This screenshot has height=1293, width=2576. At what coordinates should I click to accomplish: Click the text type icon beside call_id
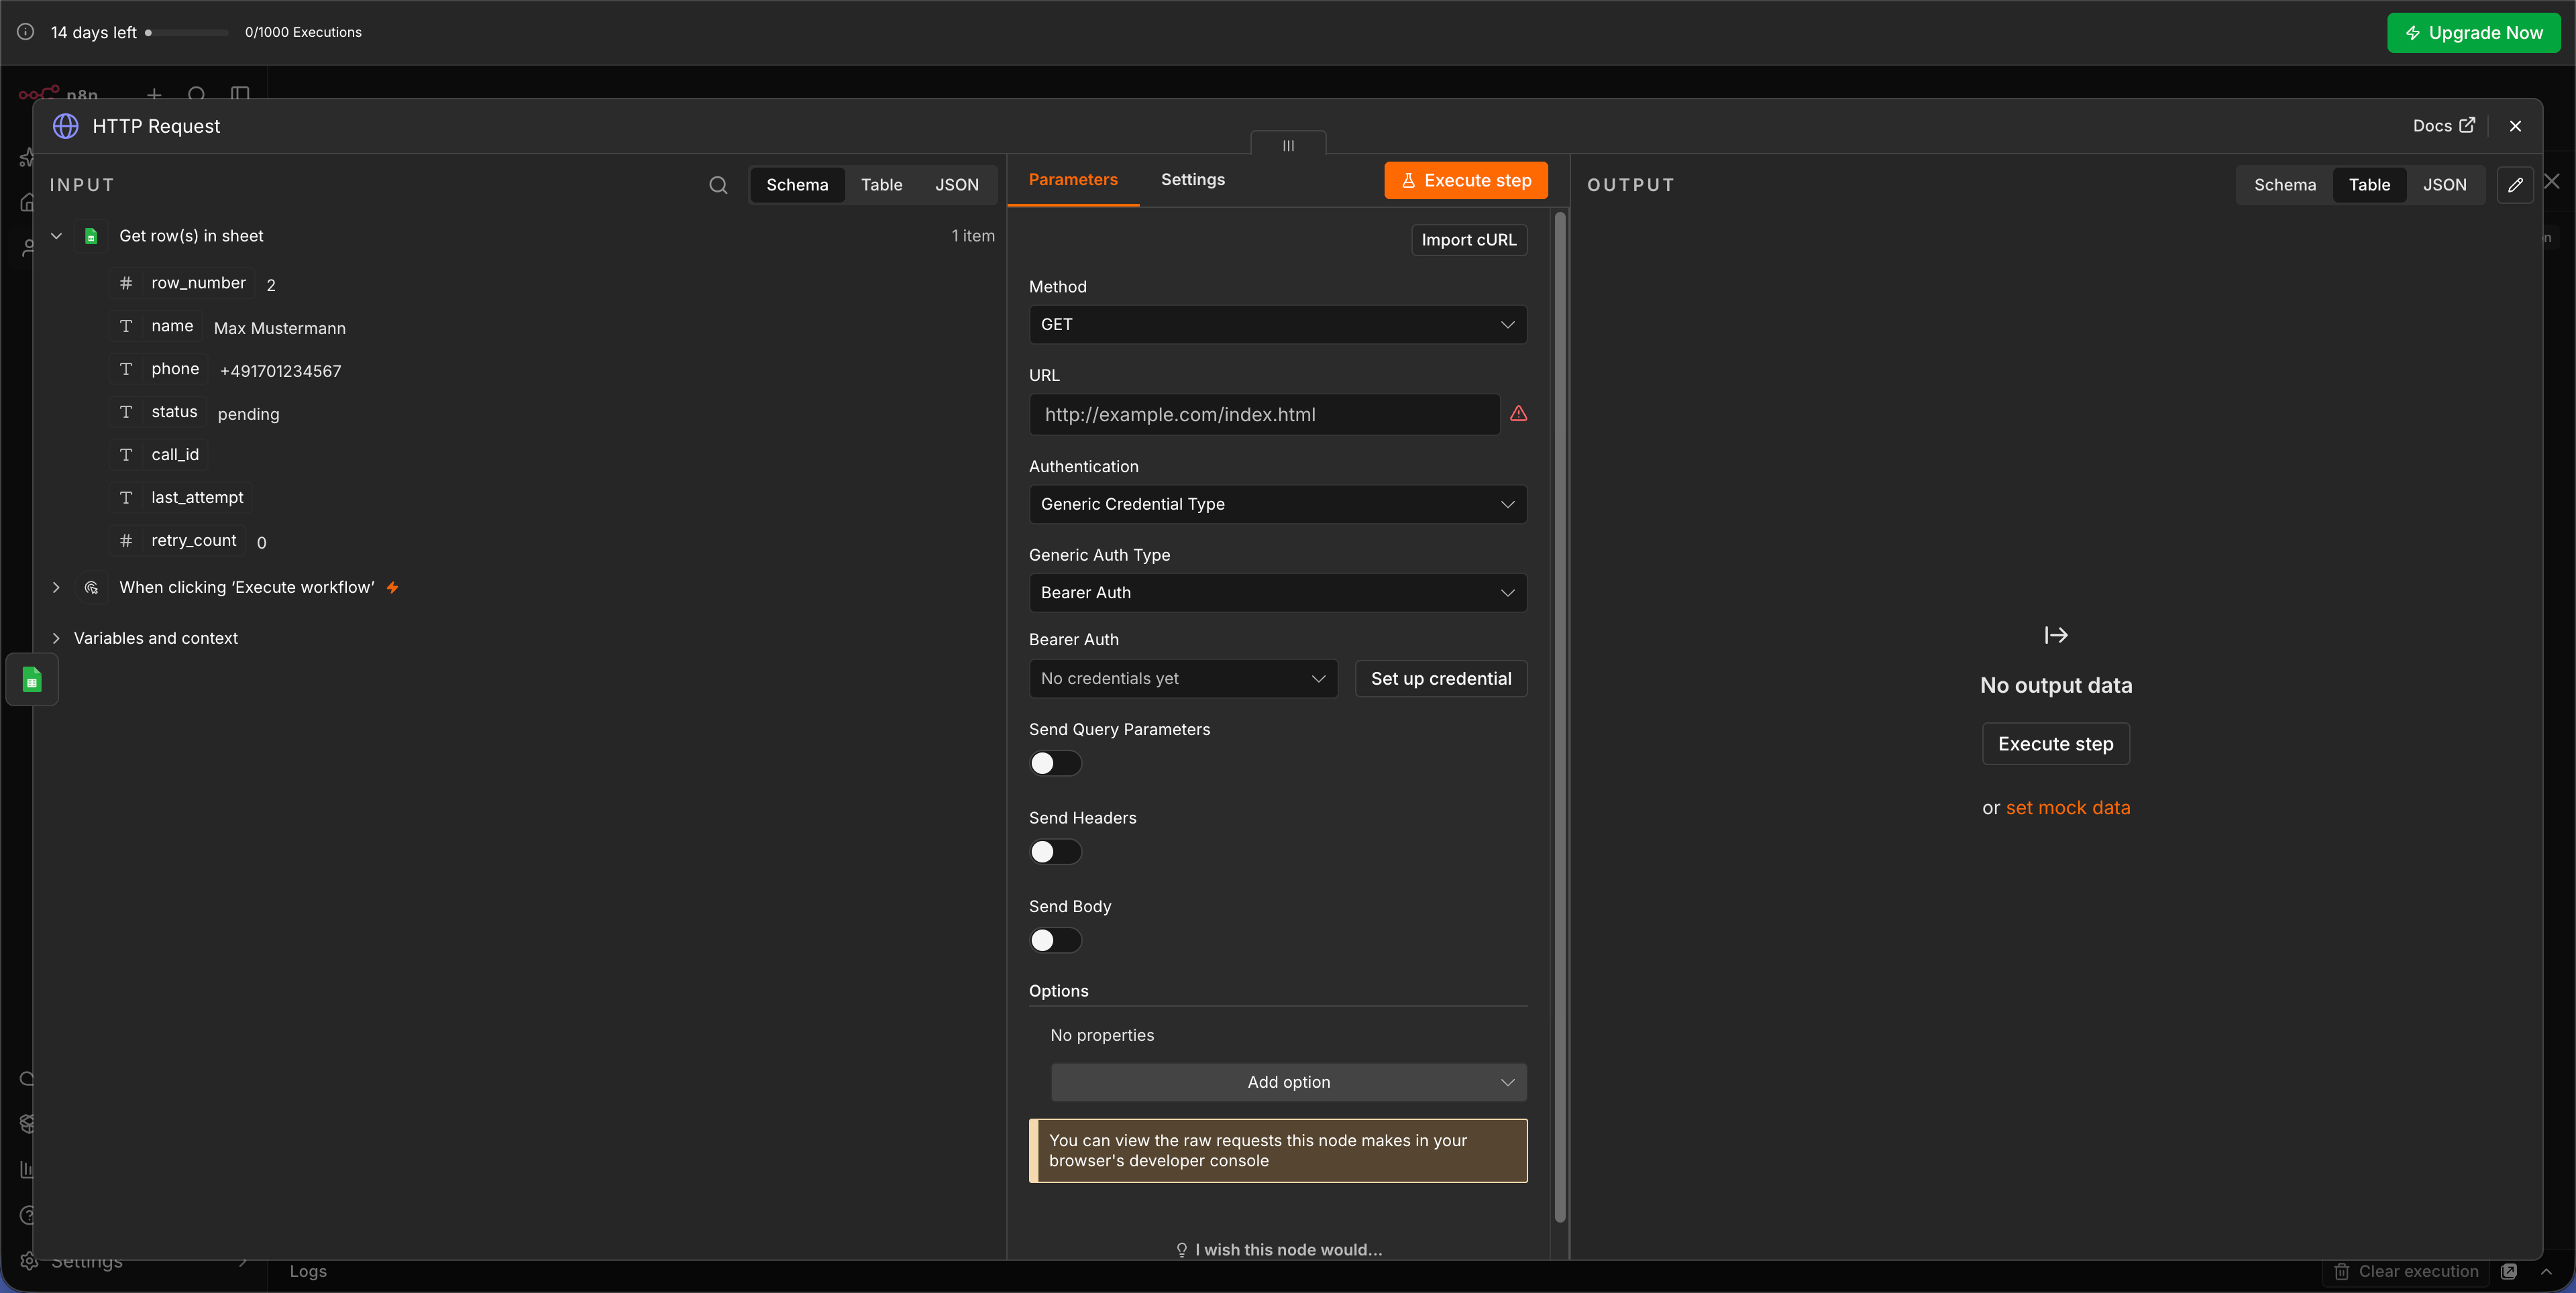pos(126,455)
